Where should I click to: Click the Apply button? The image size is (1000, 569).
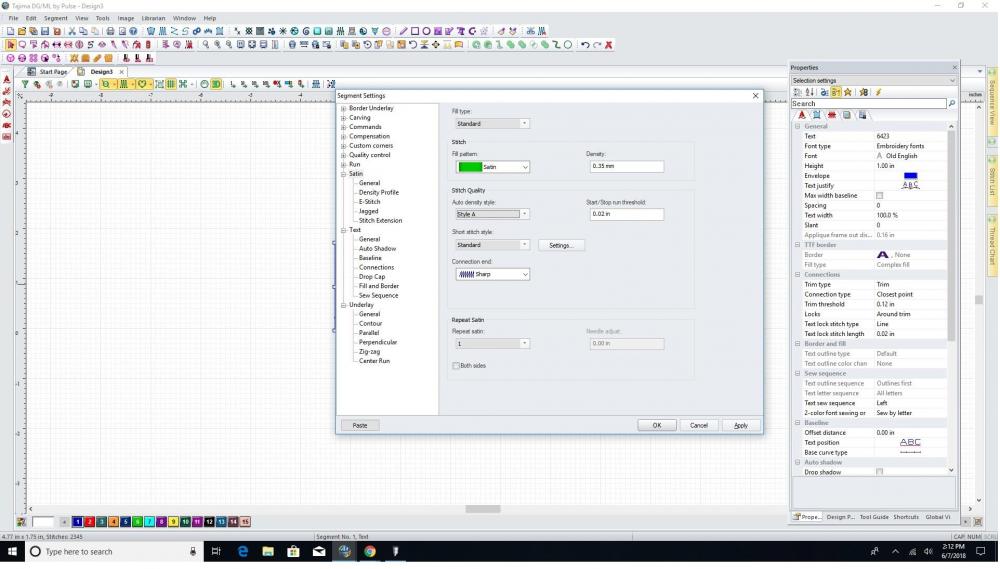click(741, 425)
